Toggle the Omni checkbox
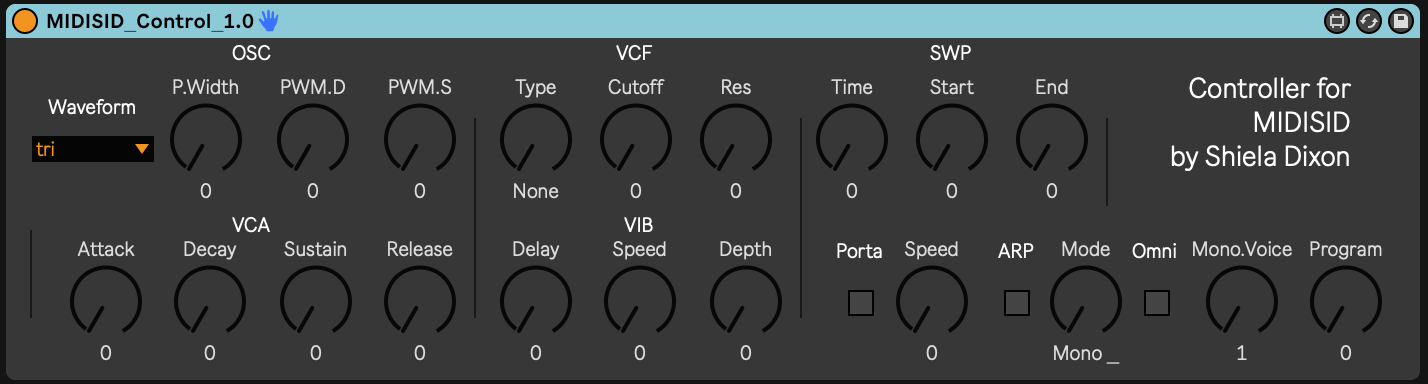The width and height of the screenshot is (1428, 384). tap(1157, 303)
